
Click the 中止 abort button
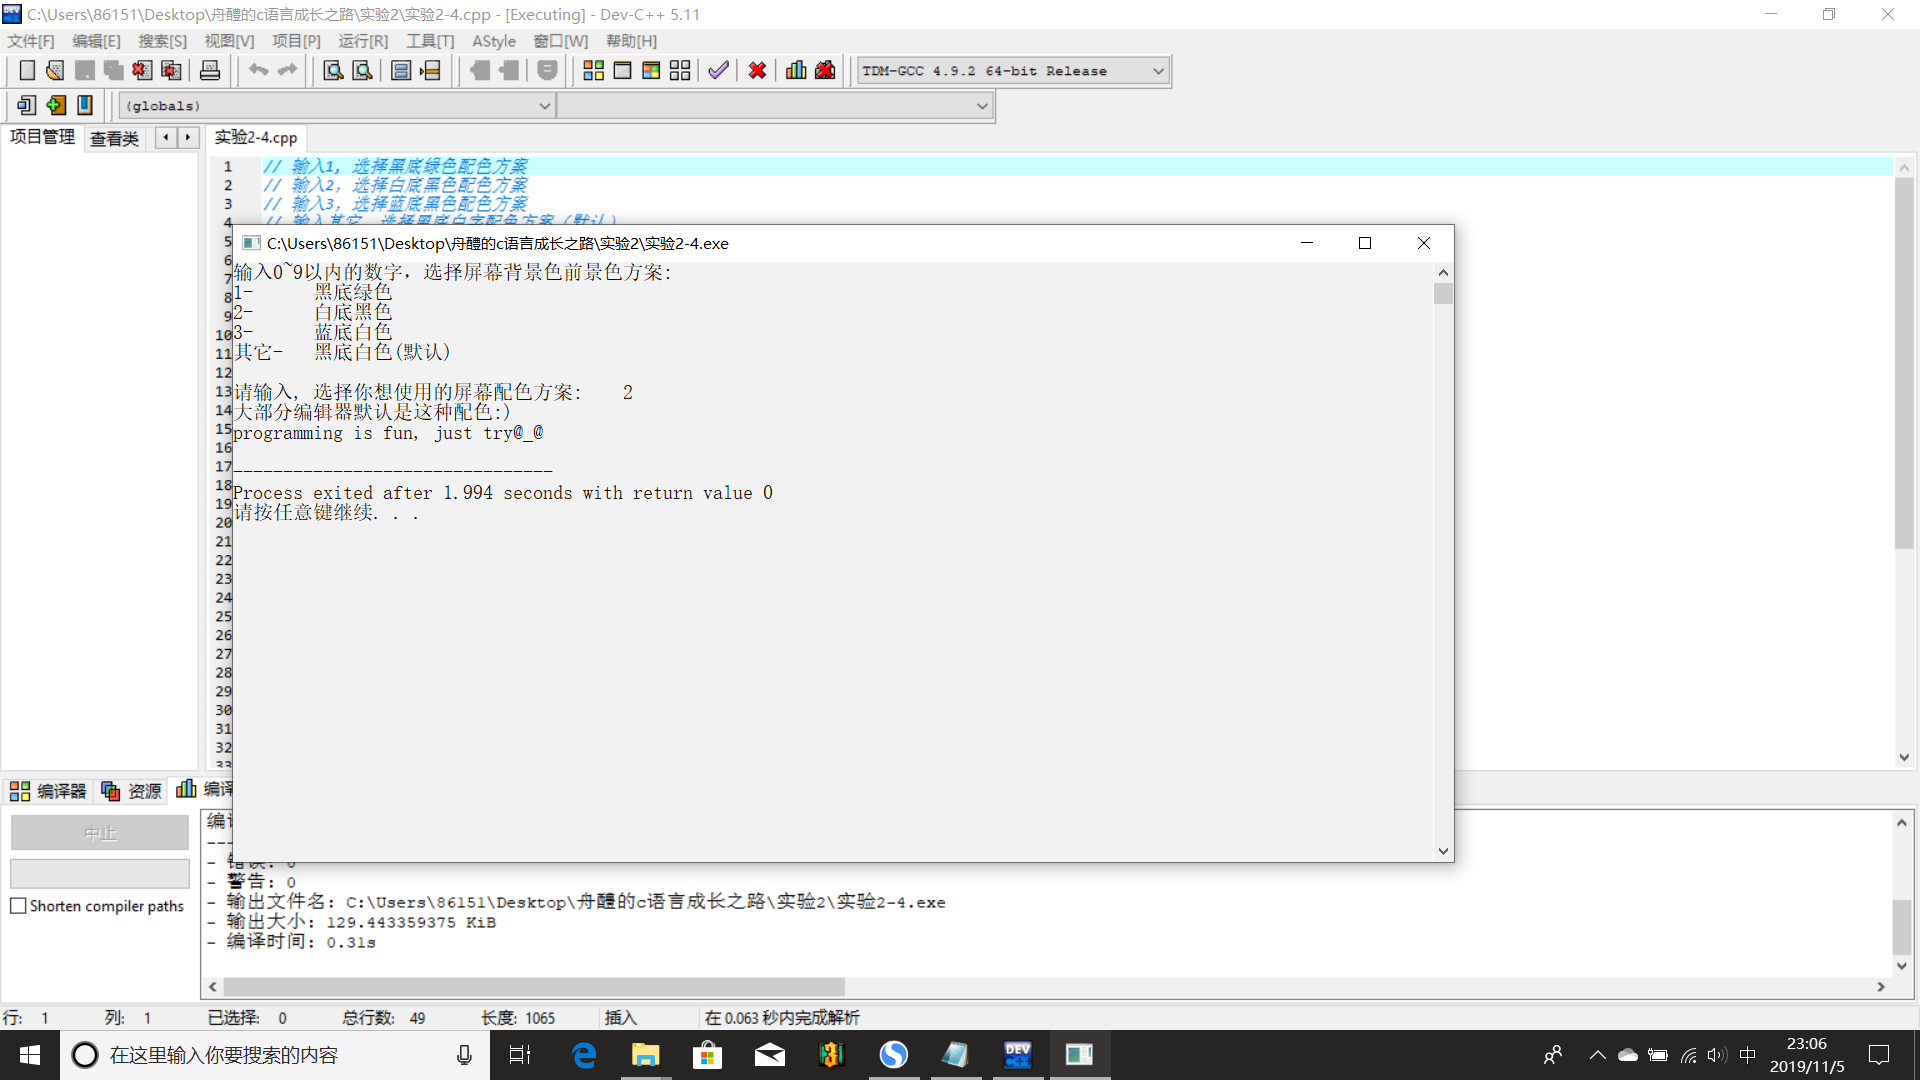[99, 833]
